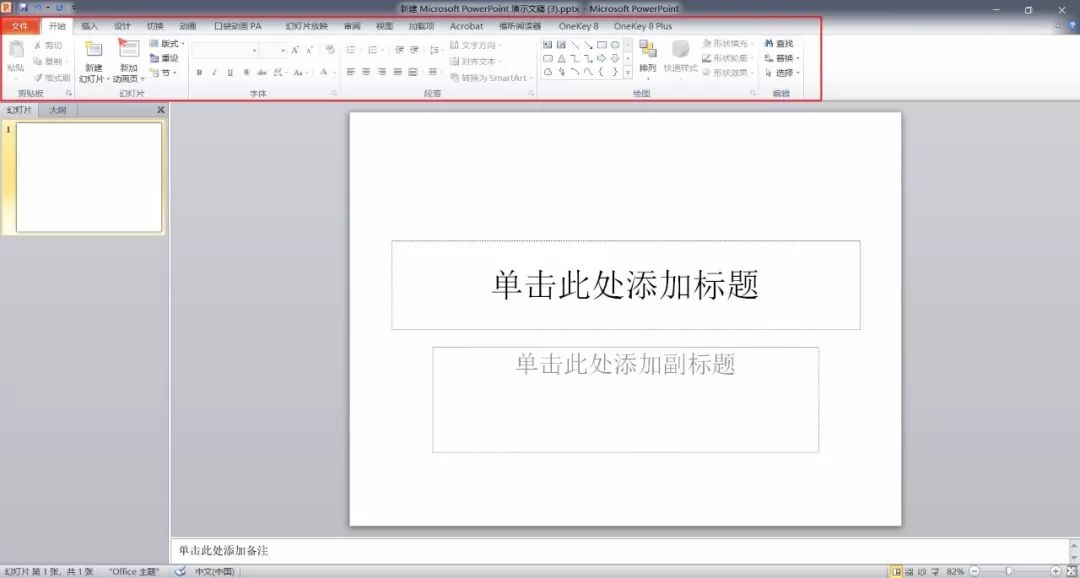The width and height of the screenshot is (1080, 578).
Task: Click the notes field reading 单击此处添加备注
Action: coord(400,550)
